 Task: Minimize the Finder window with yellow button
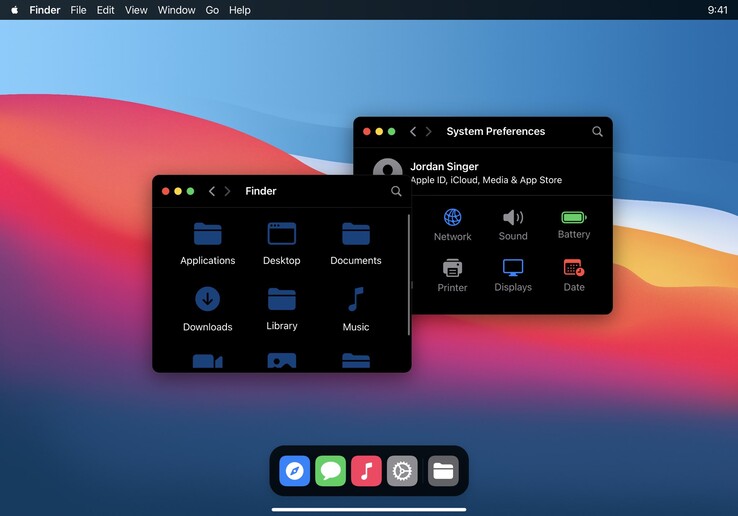pyautogui.click(x=178, y=191)
